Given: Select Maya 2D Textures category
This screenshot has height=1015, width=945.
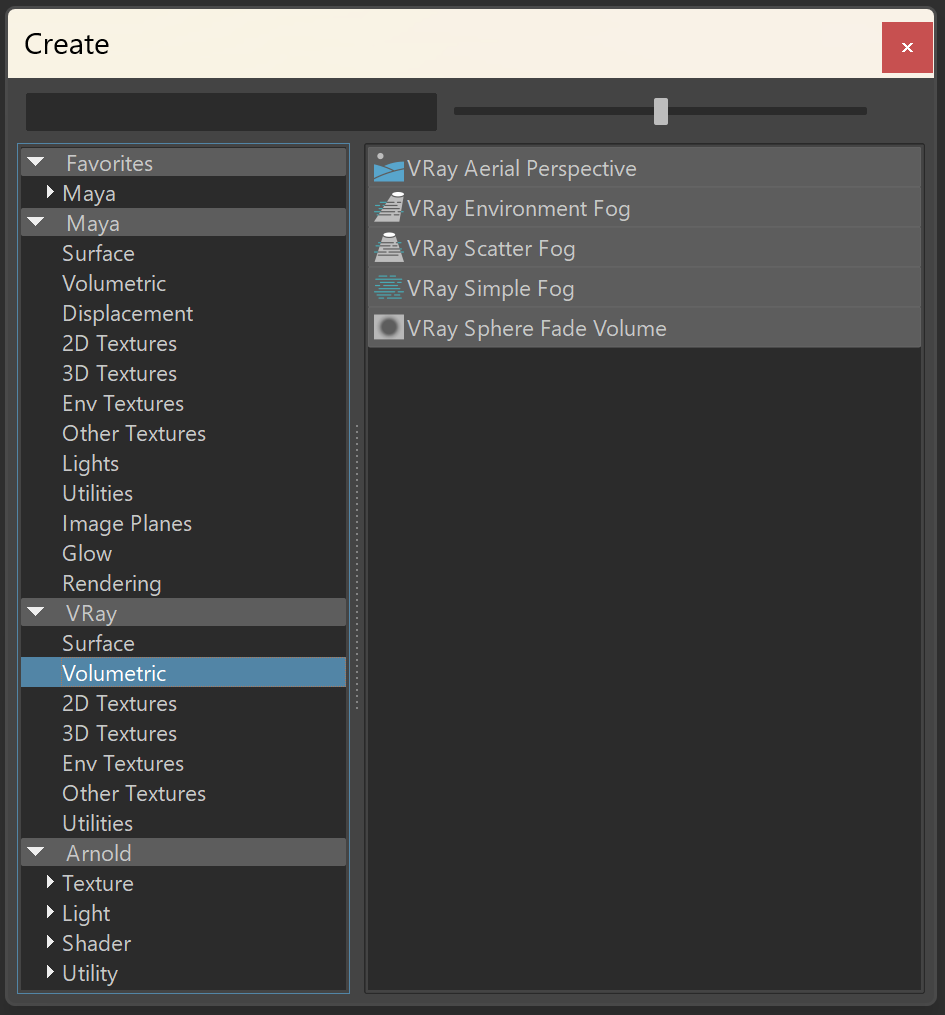Looking at the screenshot, I should click(119, 343).
